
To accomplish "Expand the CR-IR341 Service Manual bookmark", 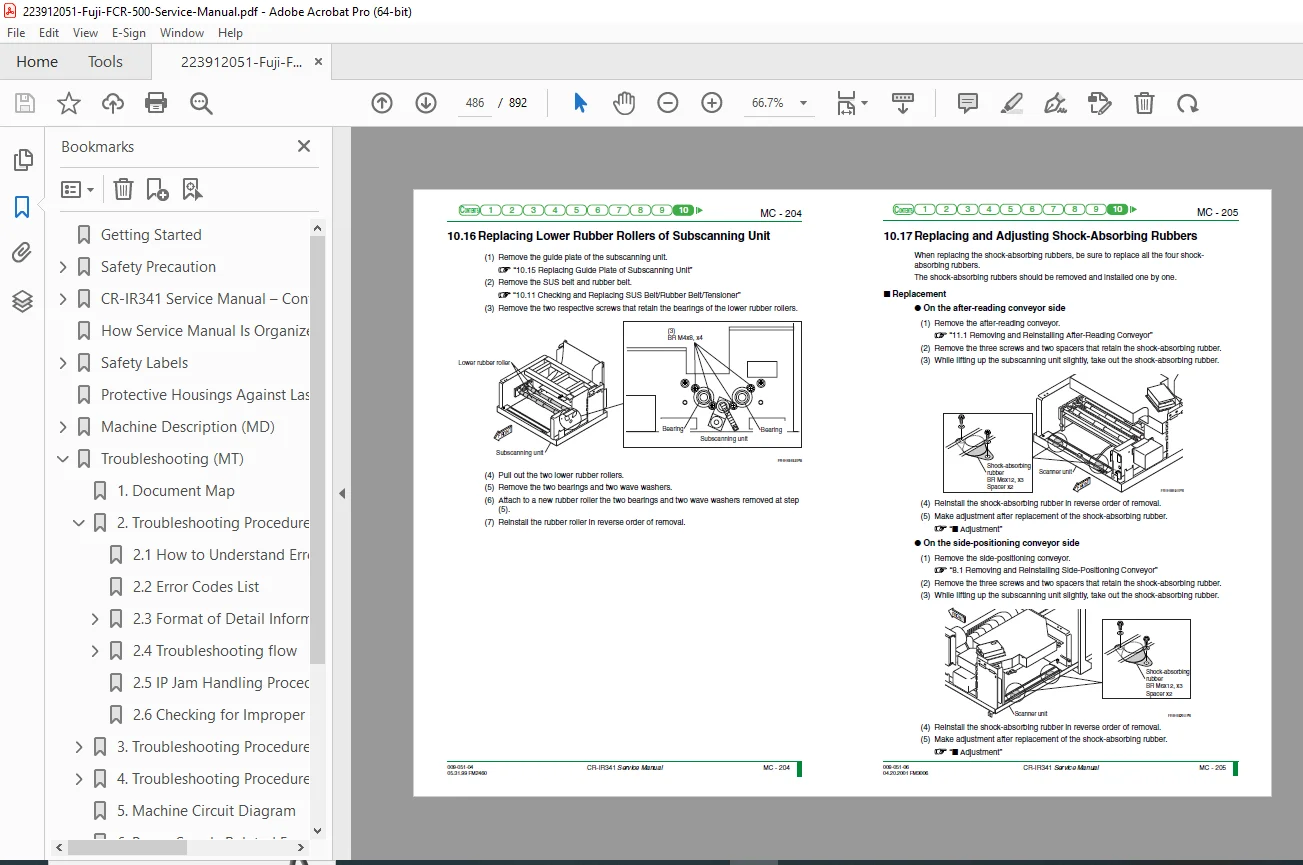I will click(63, 299).
